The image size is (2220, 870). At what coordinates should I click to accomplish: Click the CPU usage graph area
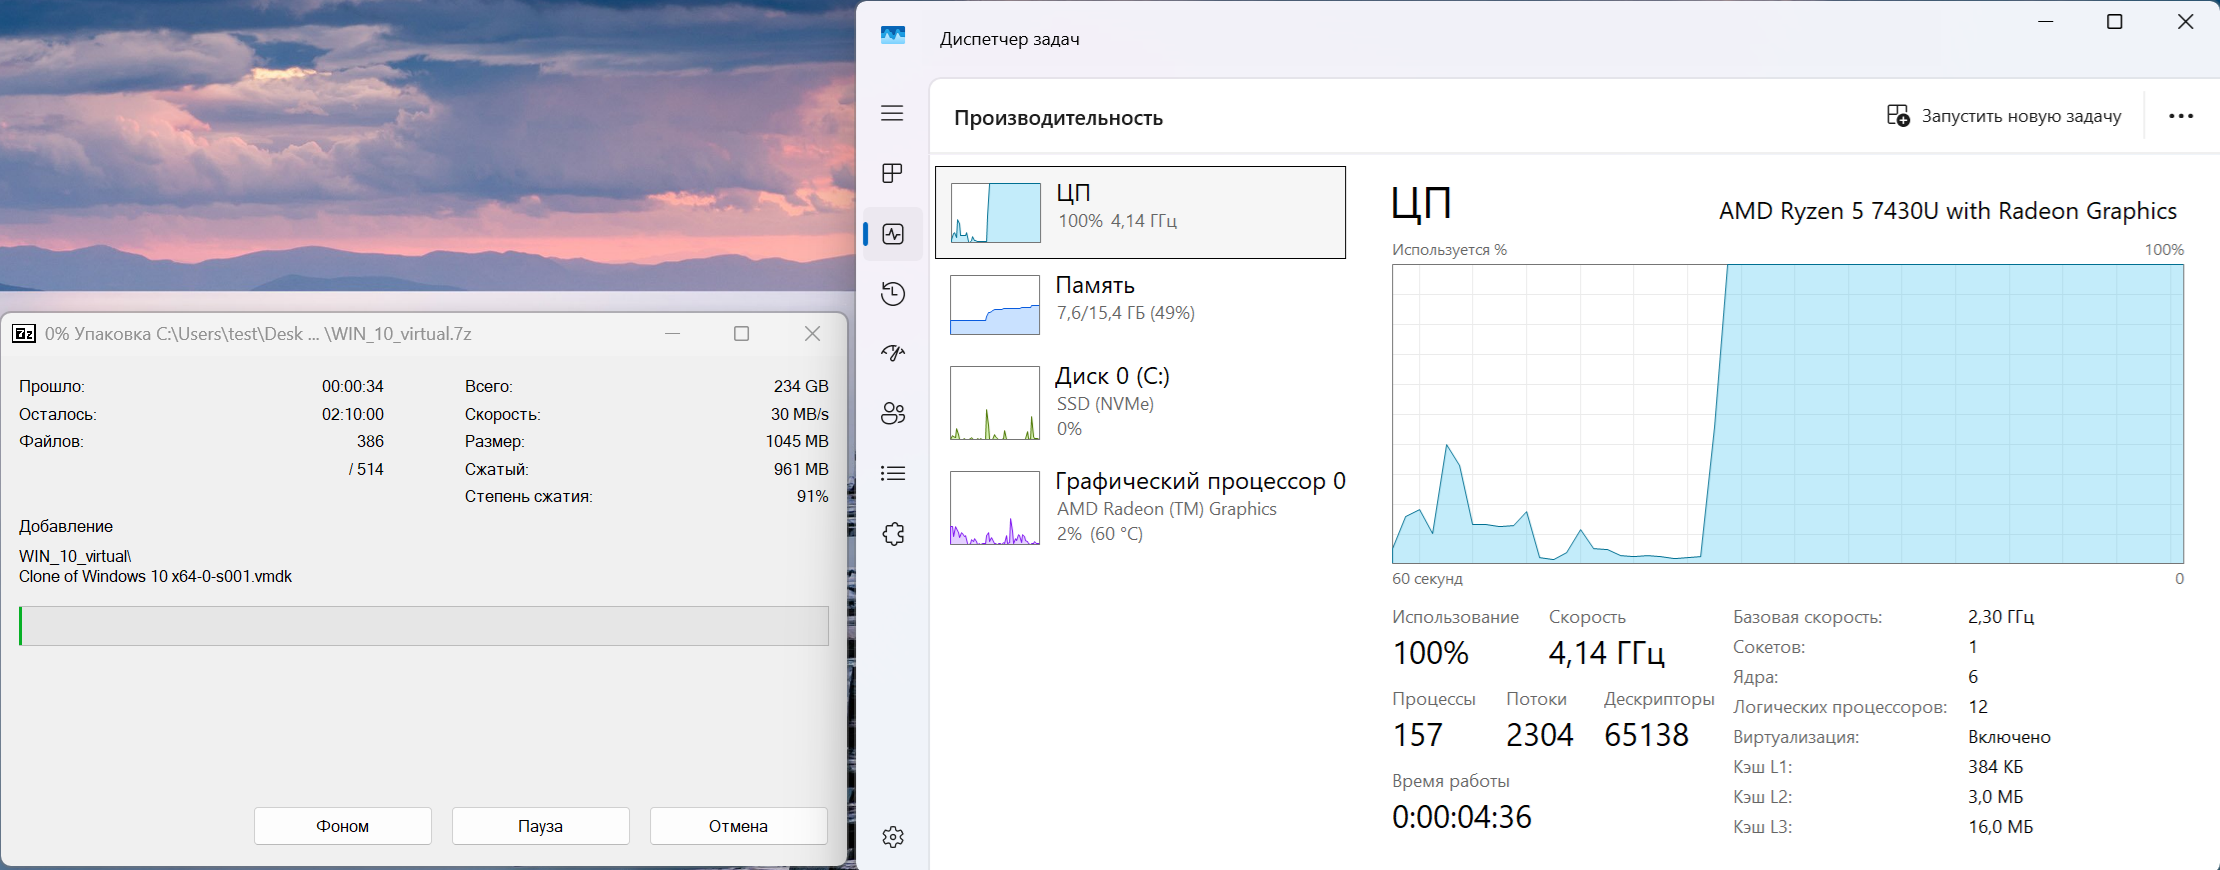tap(1787, 414)
